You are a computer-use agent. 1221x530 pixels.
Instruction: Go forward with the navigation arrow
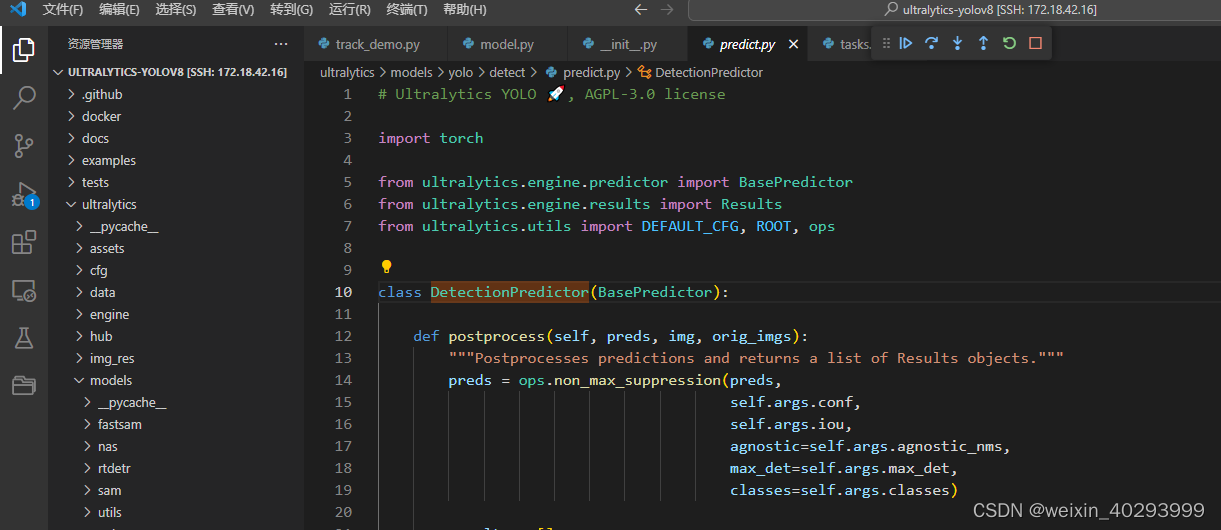coord(667,9)
